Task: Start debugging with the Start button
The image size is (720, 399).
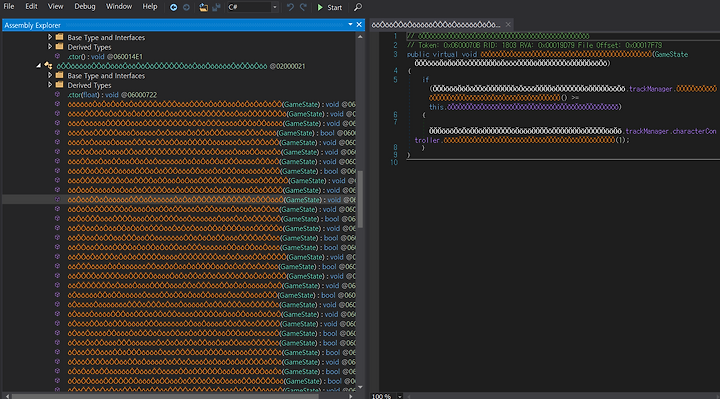Action: click(330, 7)
